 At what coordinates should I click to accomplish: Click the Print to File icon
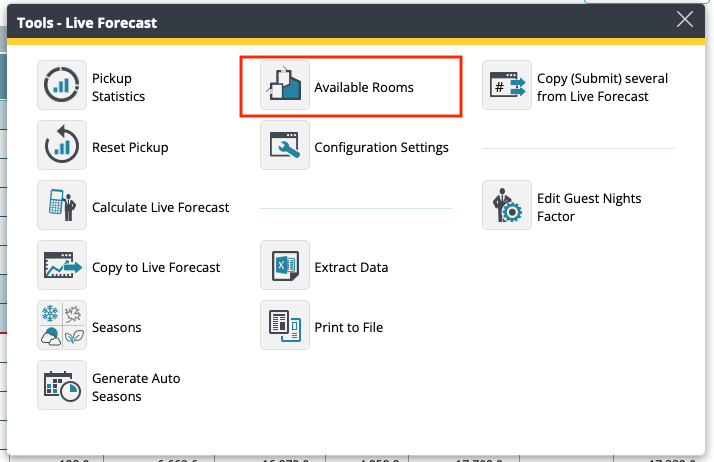(x=285, y=326)
